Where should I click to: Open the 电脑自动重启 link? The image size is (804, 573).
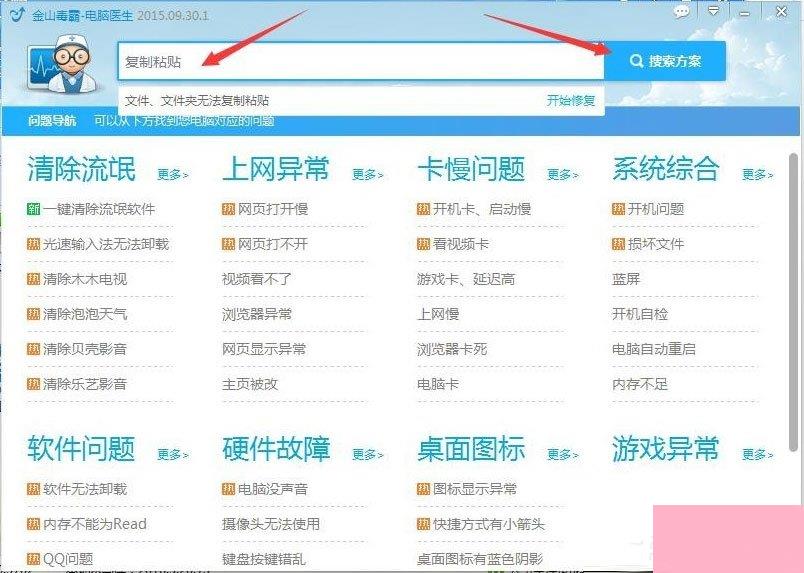[654, 349]
